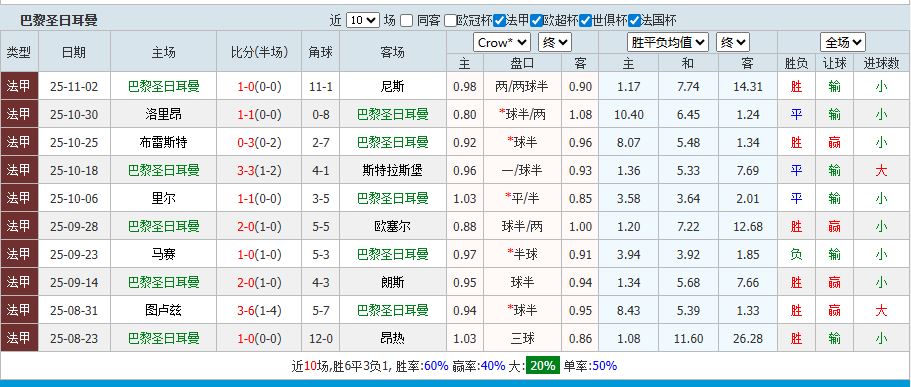The height and width of the screenshot is (387, 911).
Task: Click the 角球 column header
Action: pyautogui.click(x=321, y=52)
